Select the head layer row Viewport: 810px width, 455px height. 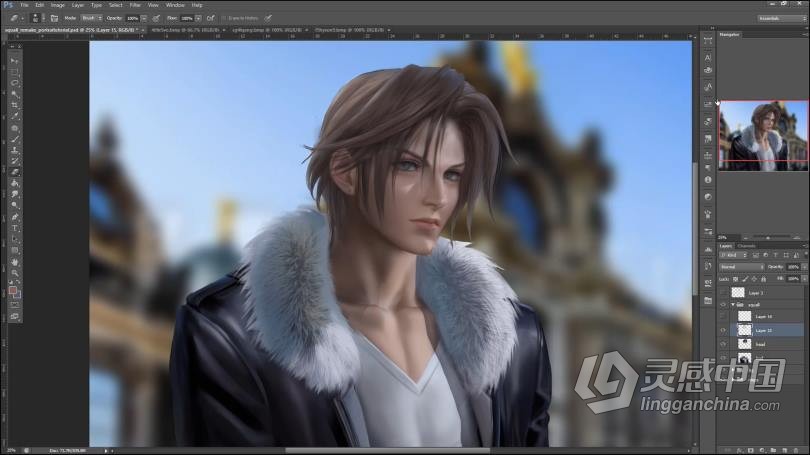pos(767,344)
